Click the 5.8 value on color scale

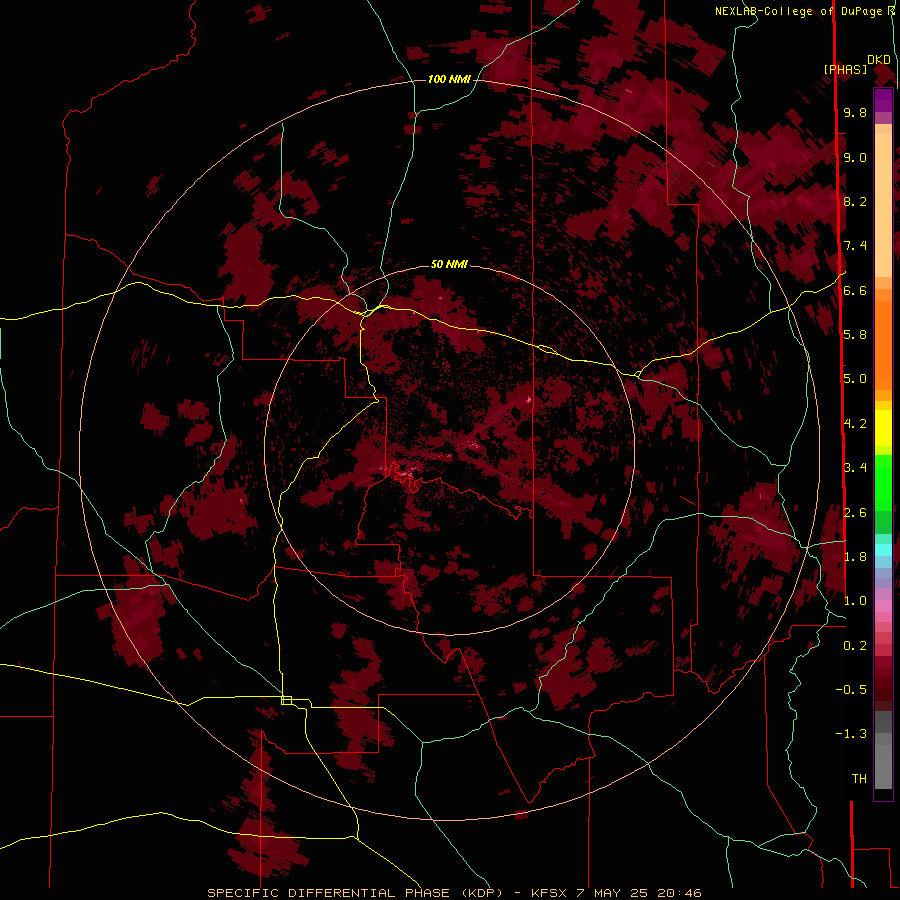855,334
